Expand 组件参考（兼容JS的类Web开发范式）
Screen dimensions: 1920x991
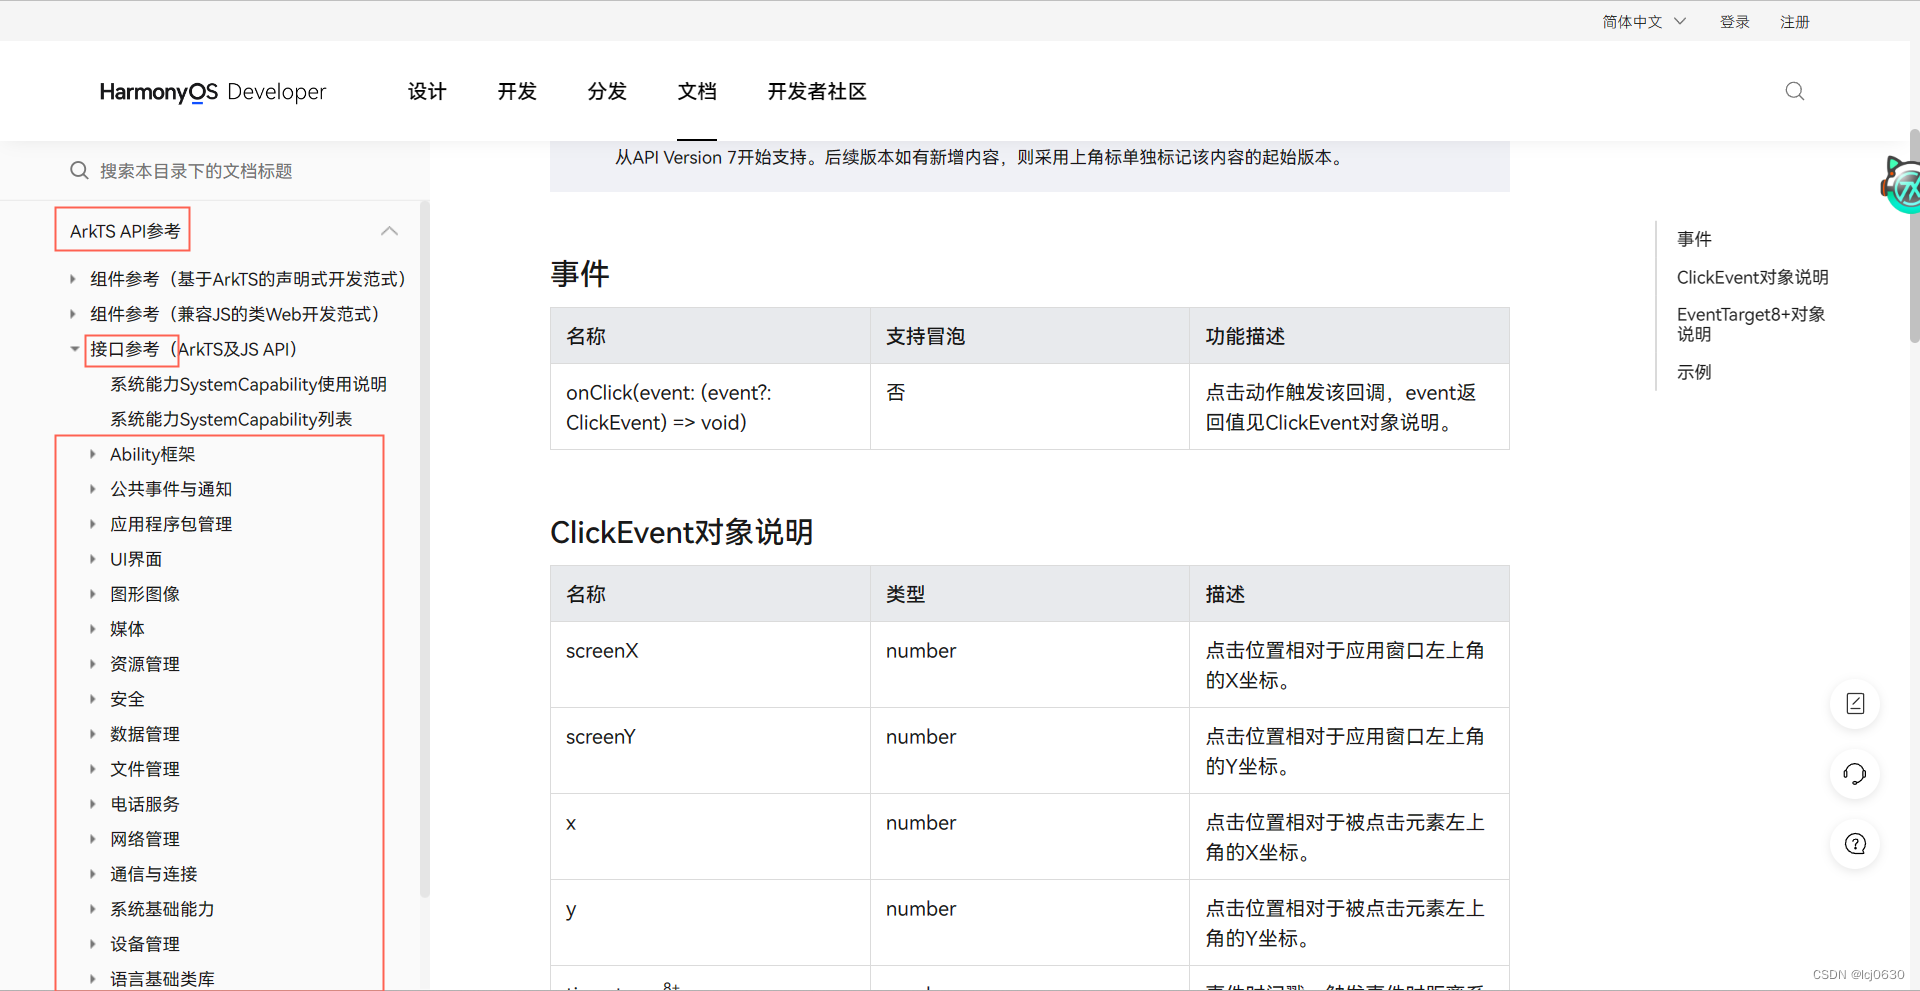click(x=72, y=314)
